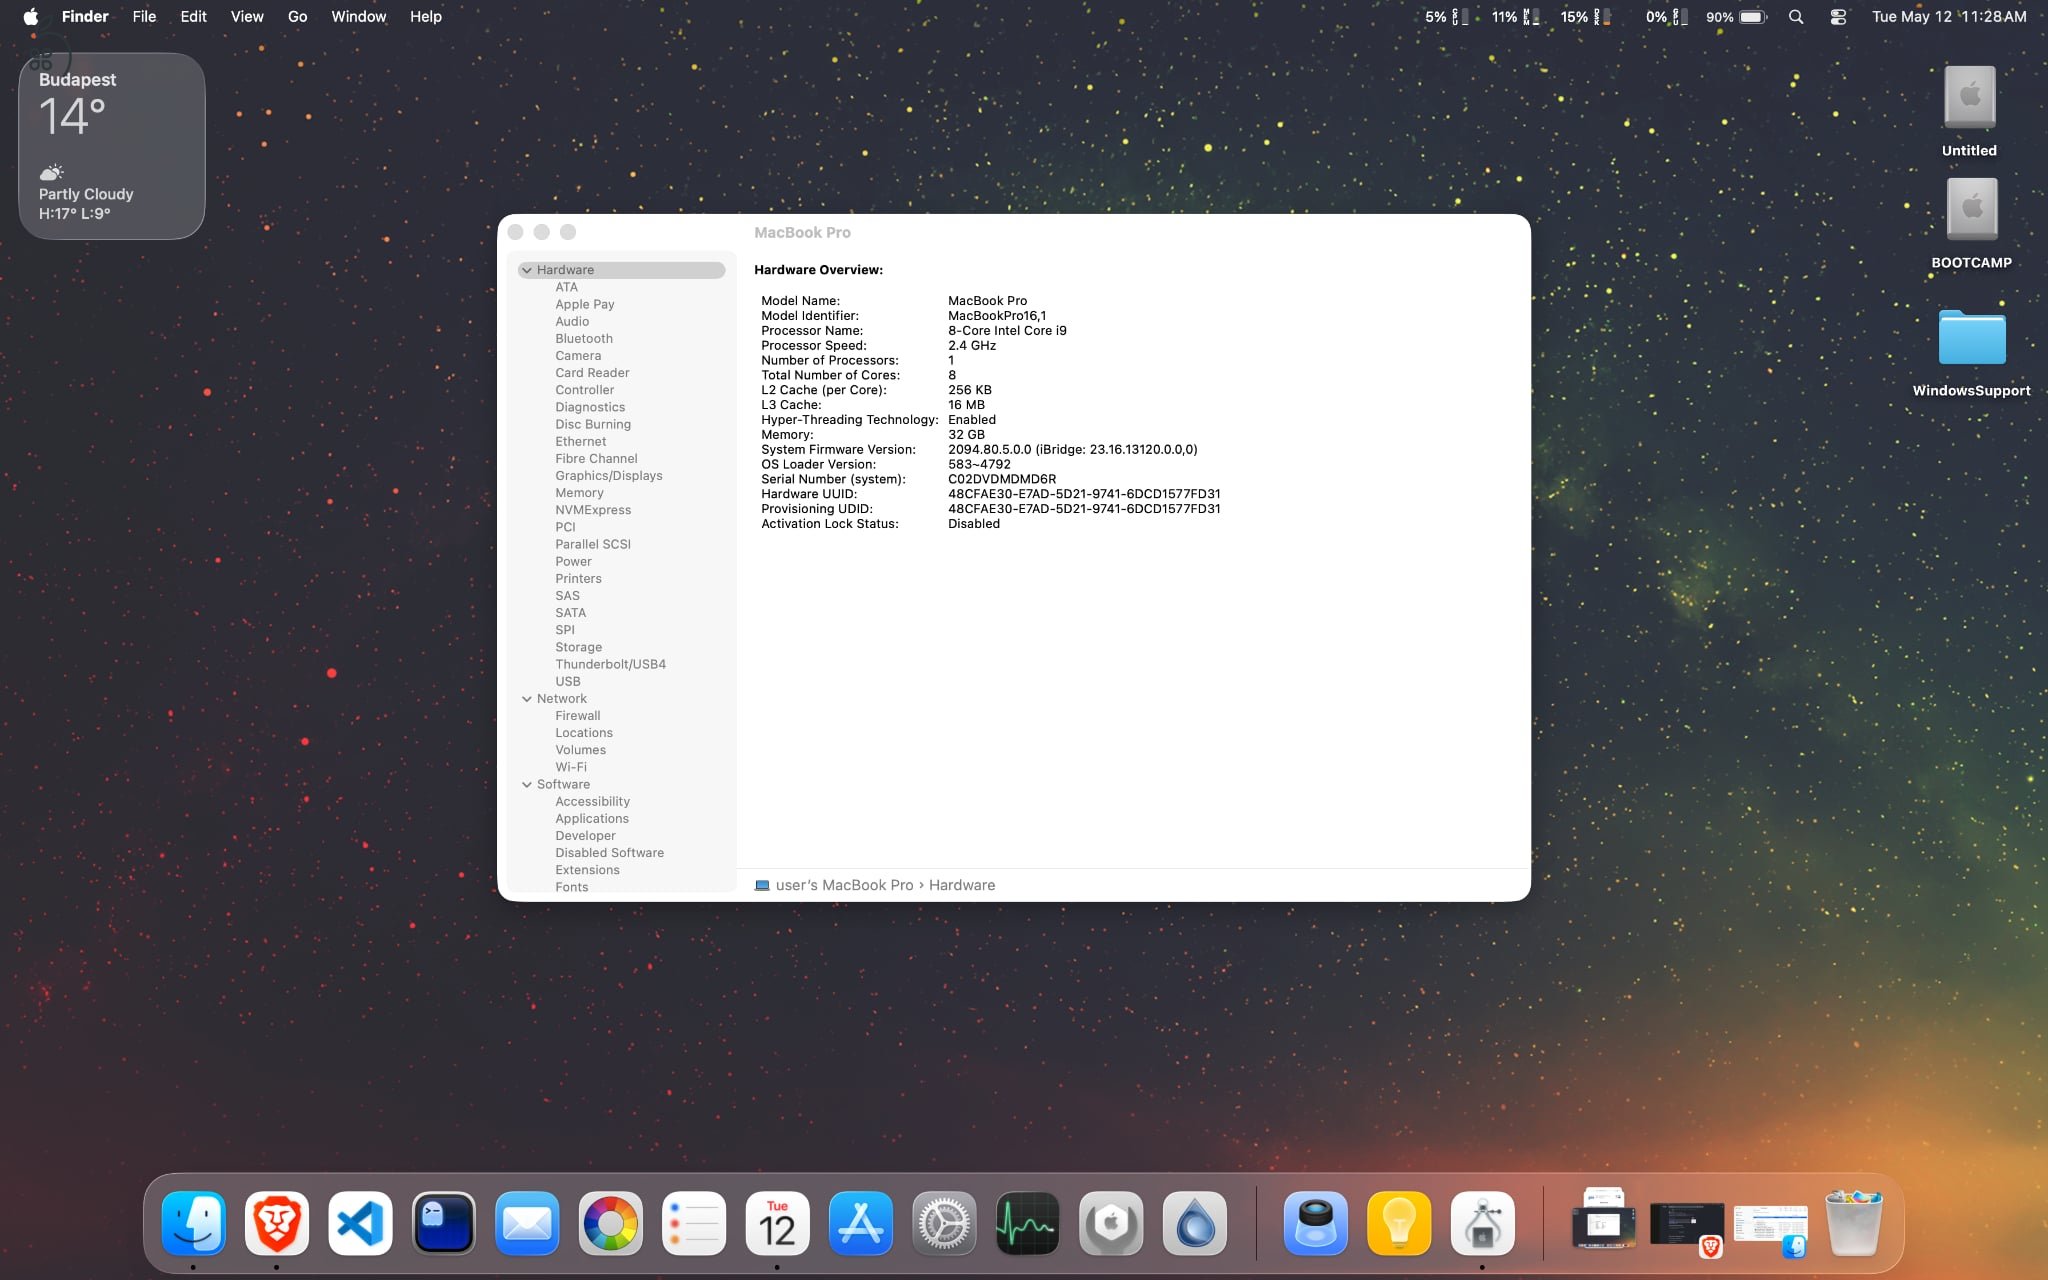The image size is (2048, 1280).
Task: Click the Budapest weather widget
Action: pos(112,146)
